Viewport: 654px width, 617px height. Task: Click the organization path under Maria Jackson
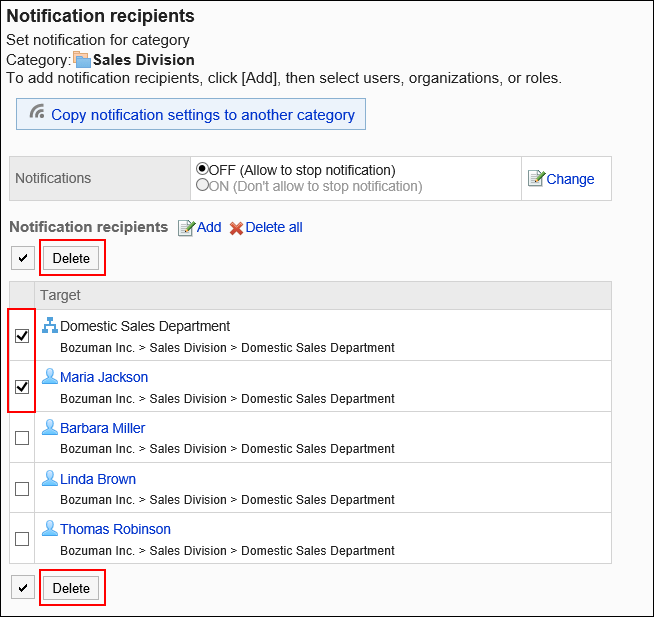(x=227, y=399)
